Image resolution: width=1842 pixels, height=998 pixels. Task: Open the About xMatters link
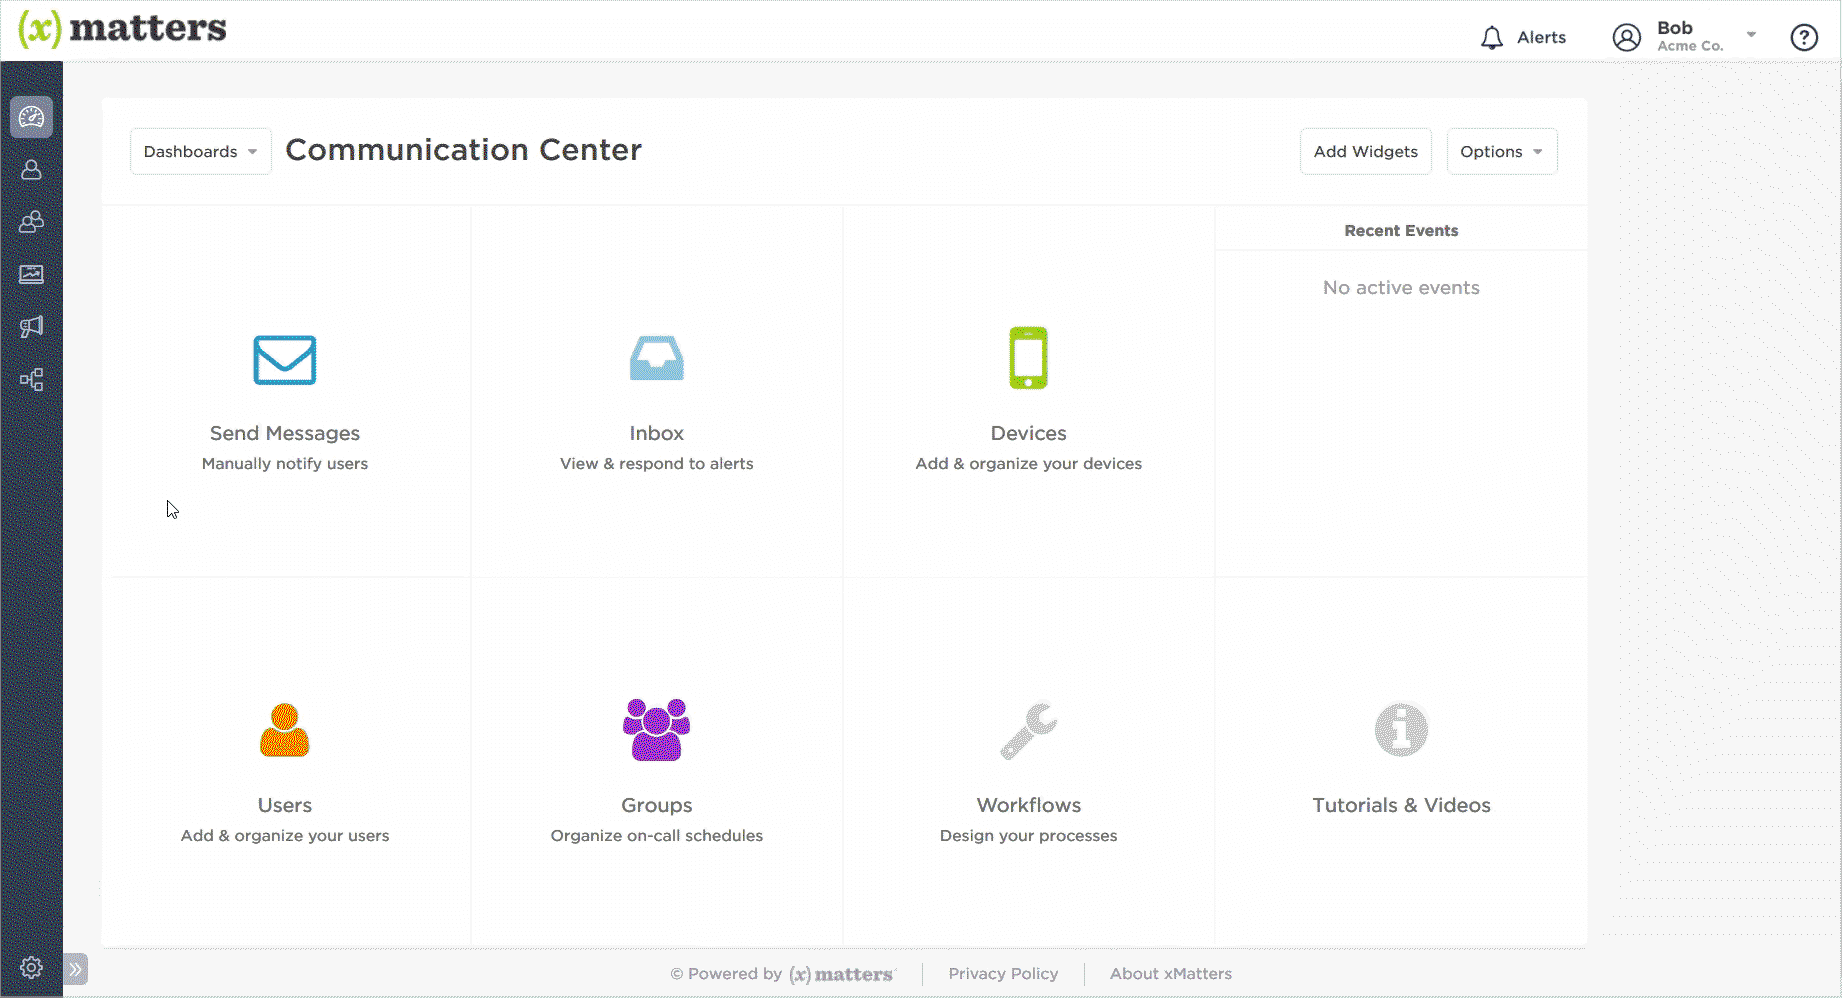point(1171,974)
